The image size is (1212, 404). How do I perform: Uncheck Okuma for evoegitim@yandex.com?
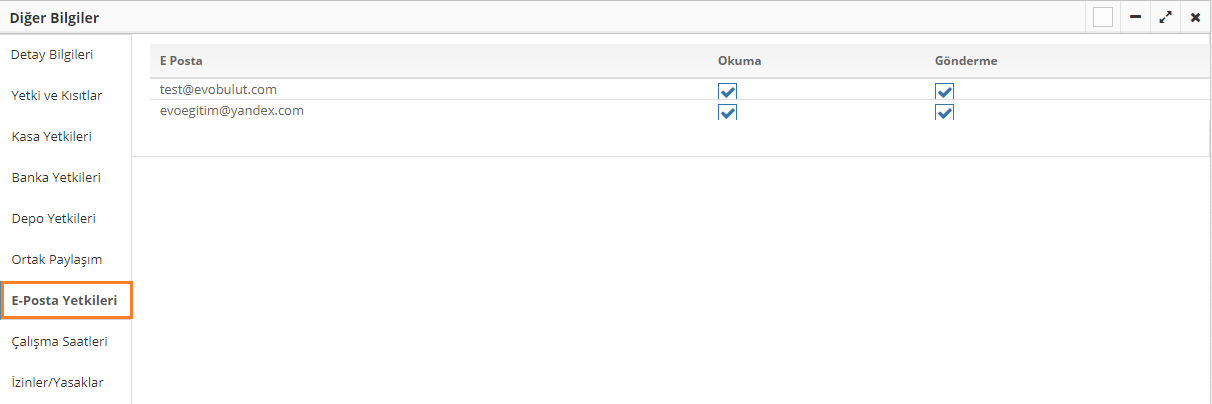coord(727,112)
